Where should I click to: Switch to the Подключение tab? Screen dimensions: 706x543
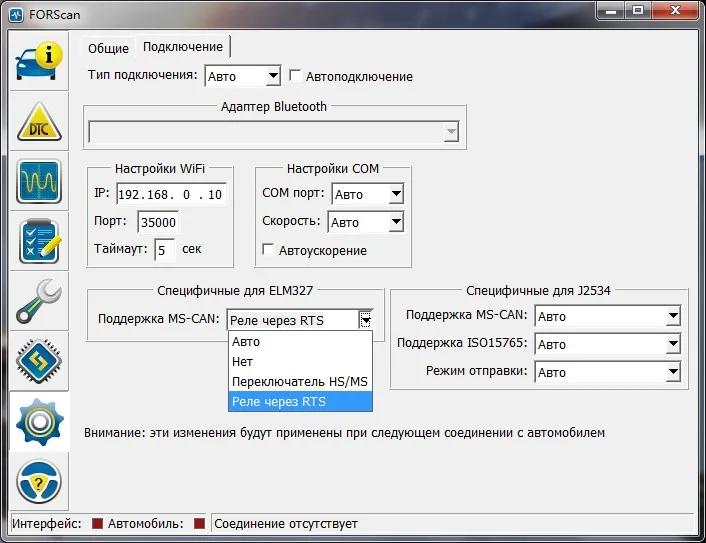(x=183, y=46)
